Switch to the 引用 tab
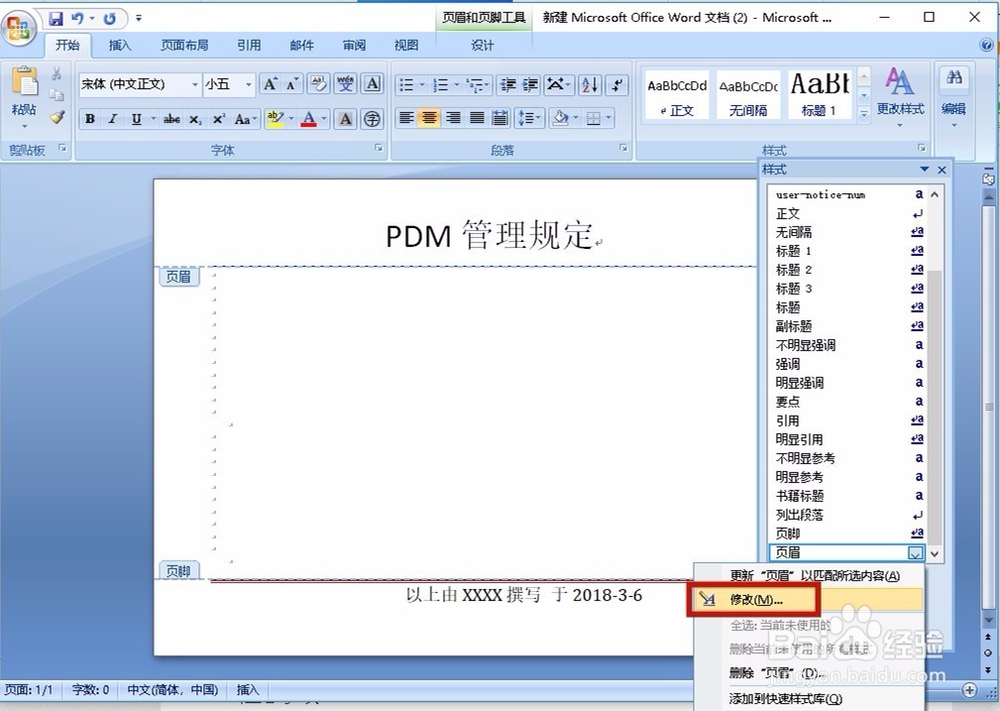Viewport: 1000px width, 711px height. [249, 45]
